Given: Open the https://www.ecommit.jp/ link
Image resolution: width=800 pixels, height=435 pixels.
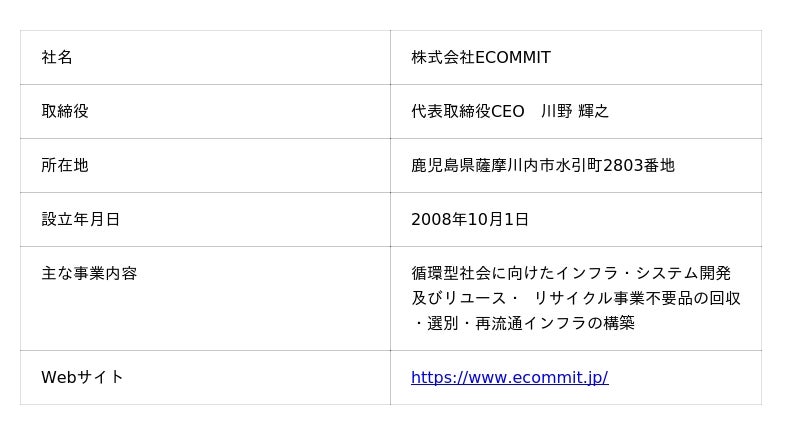Looking at the screenshot, I should [509, 377].
